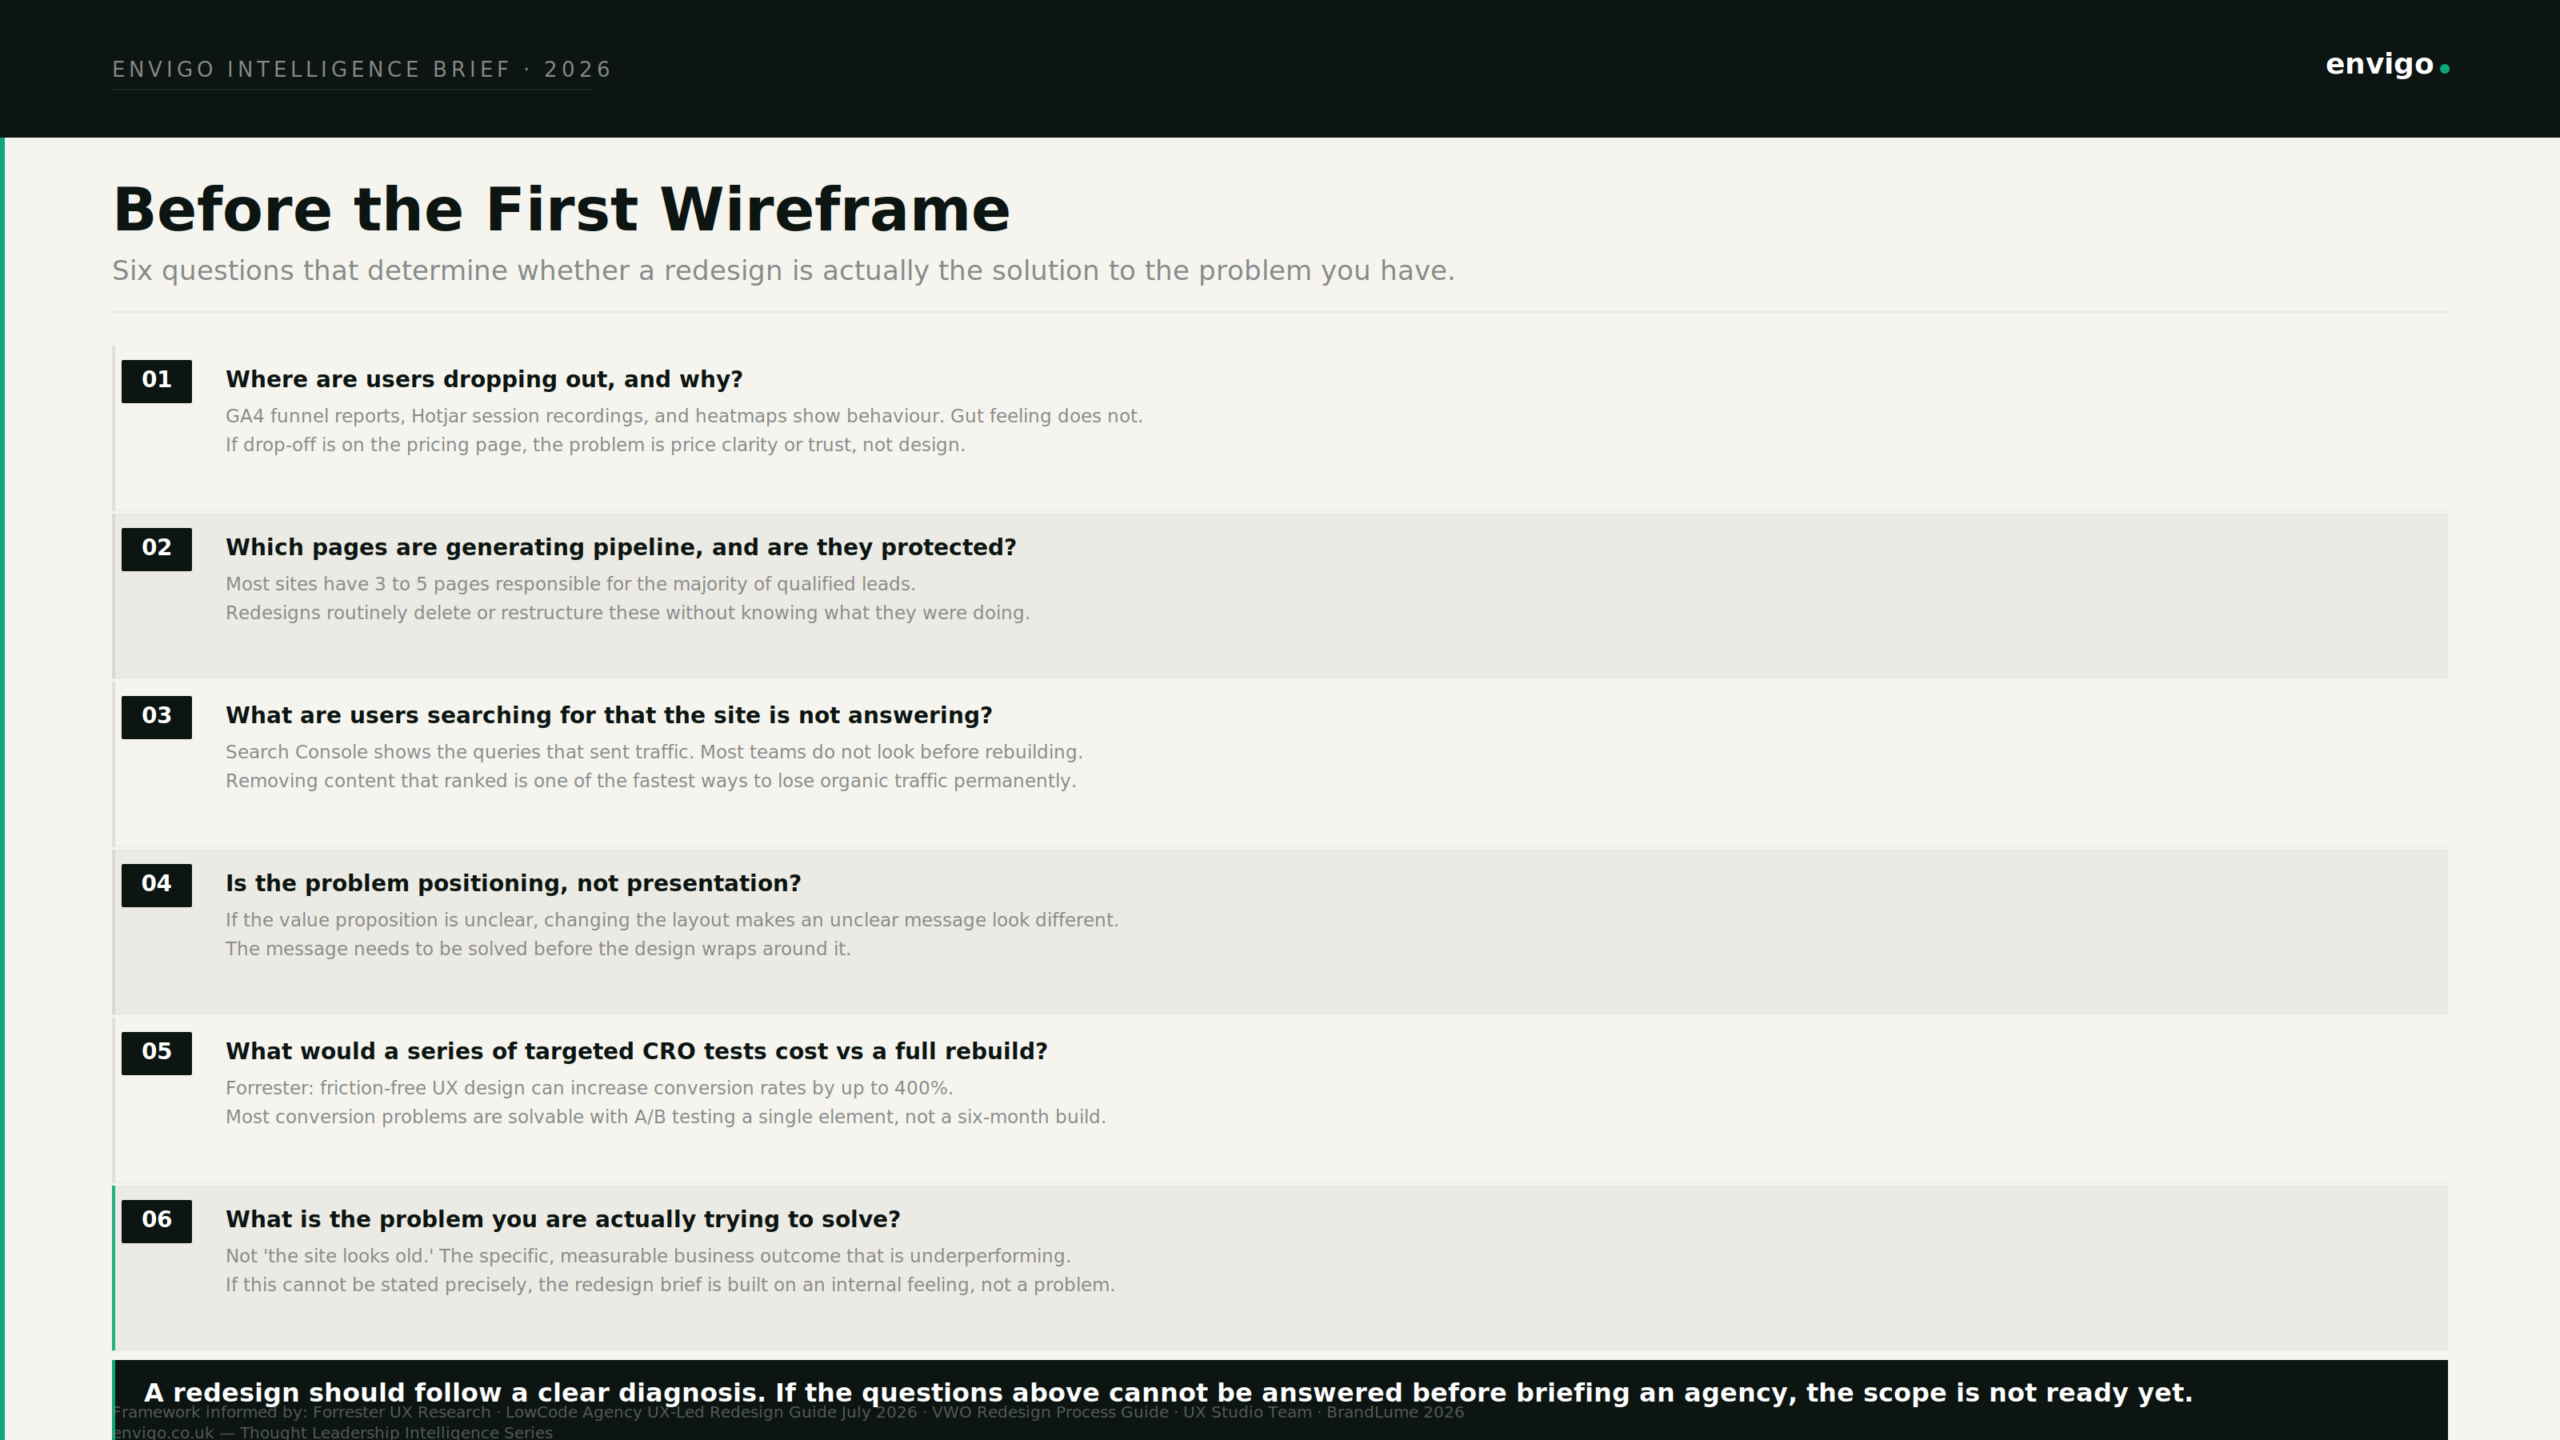Click the 02 number badge
Viewport: 2560px width, 1440px height.
click(x=156, y=549)
